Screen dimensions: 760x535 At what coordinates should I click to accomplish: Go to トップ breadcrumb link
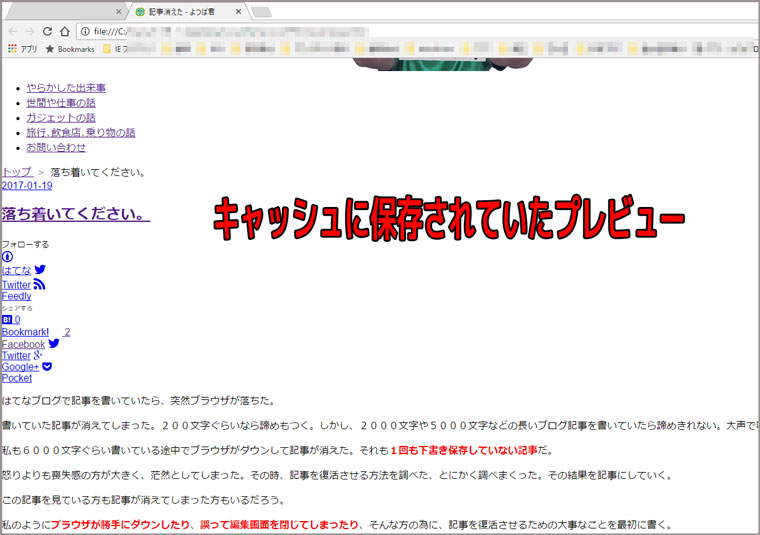tap(17, 172)
